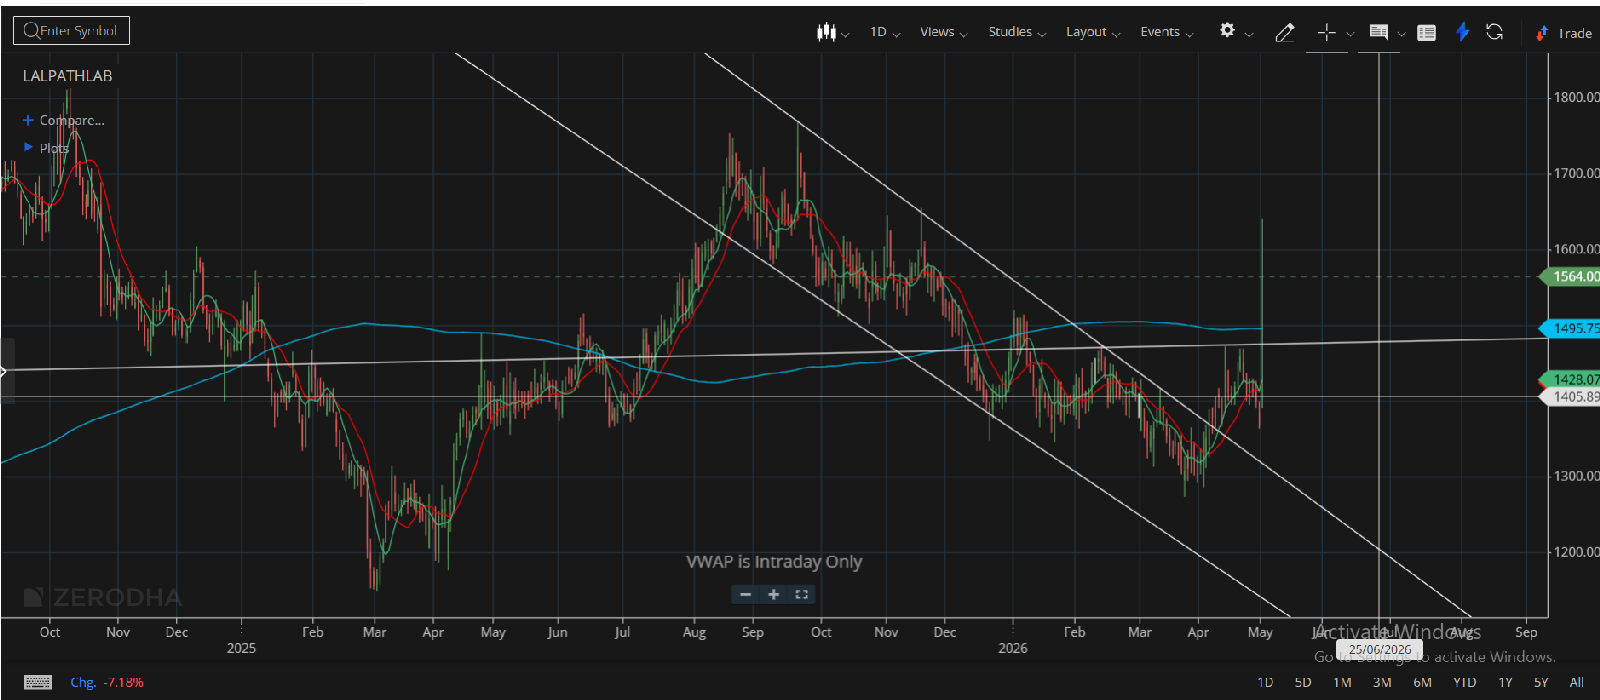Select the YTD range

(x=1464, y=682)
